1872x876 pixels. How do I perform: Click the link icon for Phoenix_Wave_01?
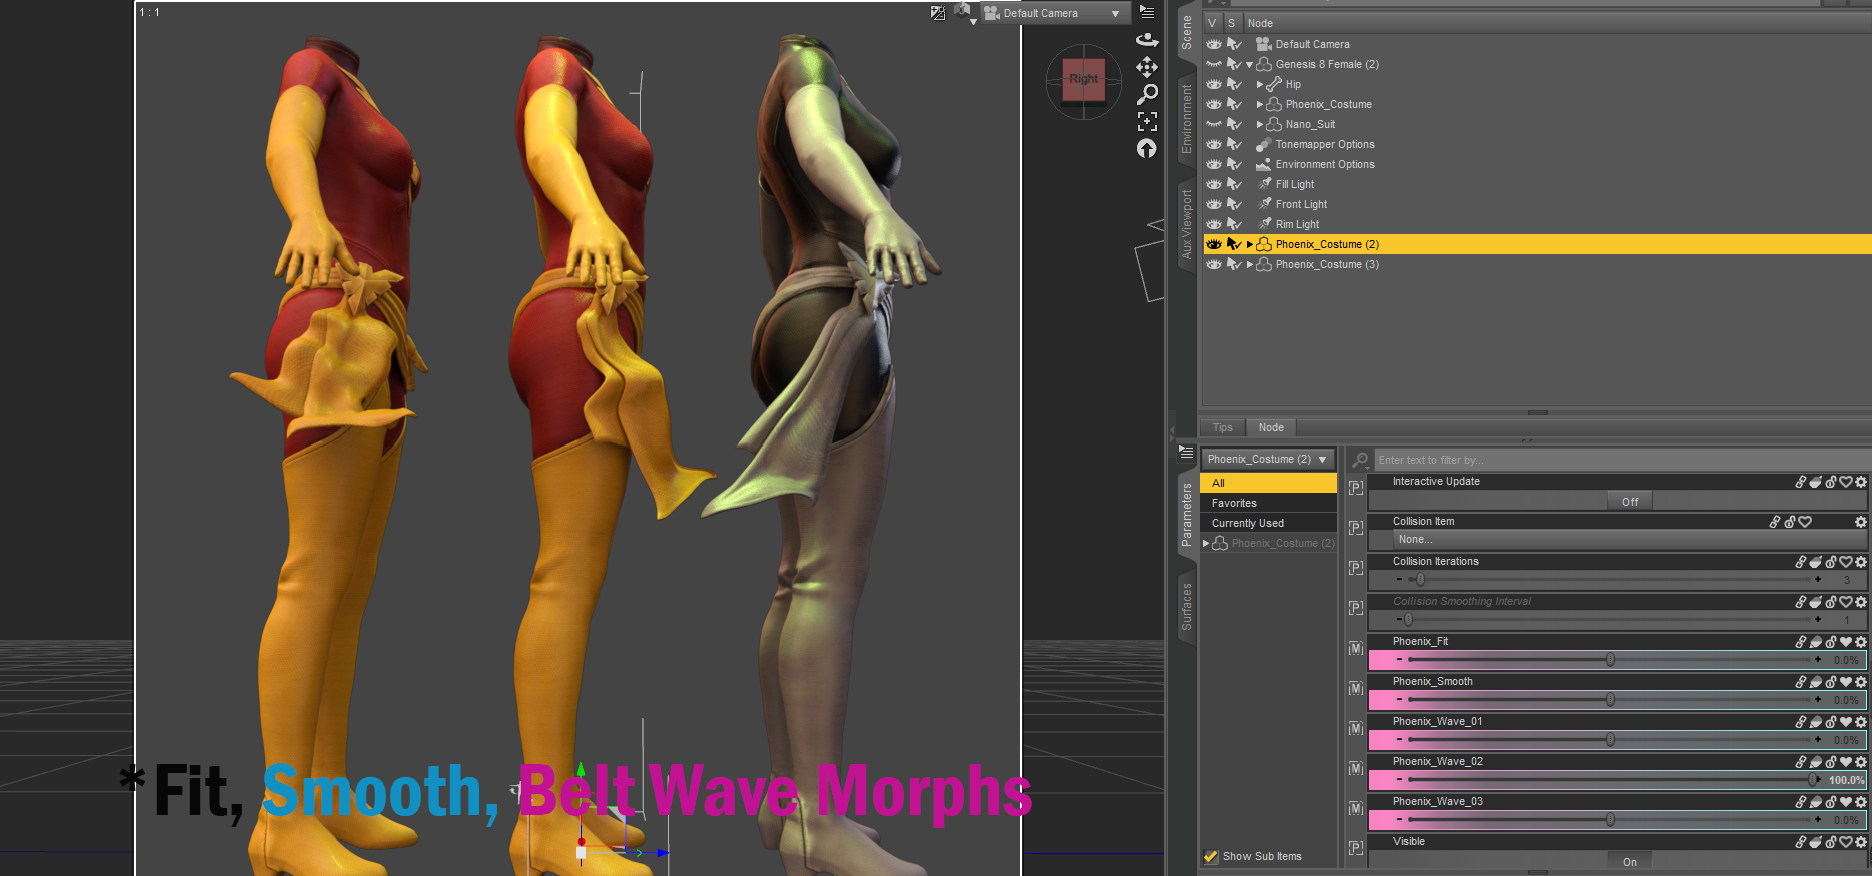tap(1801, 722)
